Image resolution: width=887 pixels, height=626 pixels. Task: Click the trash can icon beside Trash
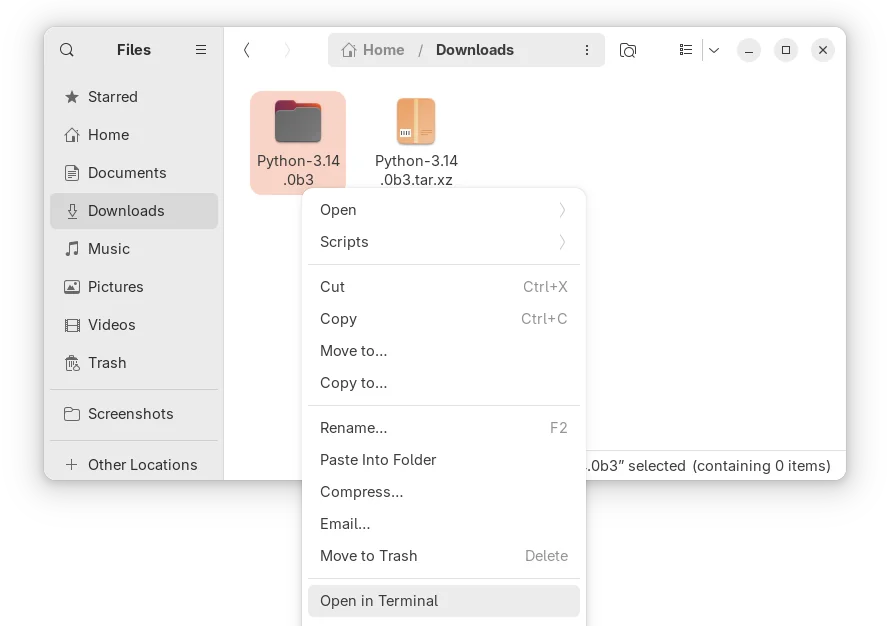[x=72, y=363]
